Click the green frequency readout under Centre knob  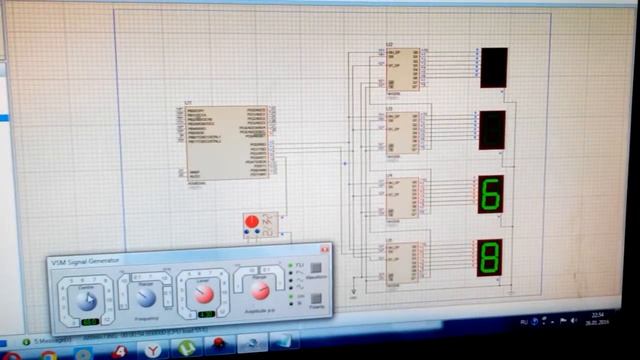(x=90, y=322)
